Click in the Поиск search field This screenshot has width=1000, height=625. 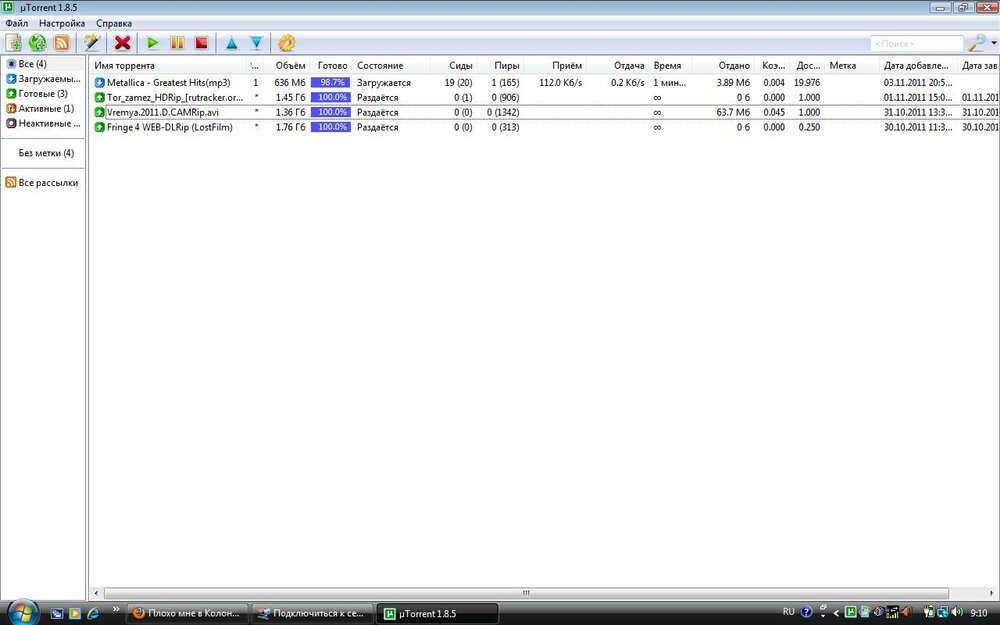pyautogui.click(x=916, y=43)
